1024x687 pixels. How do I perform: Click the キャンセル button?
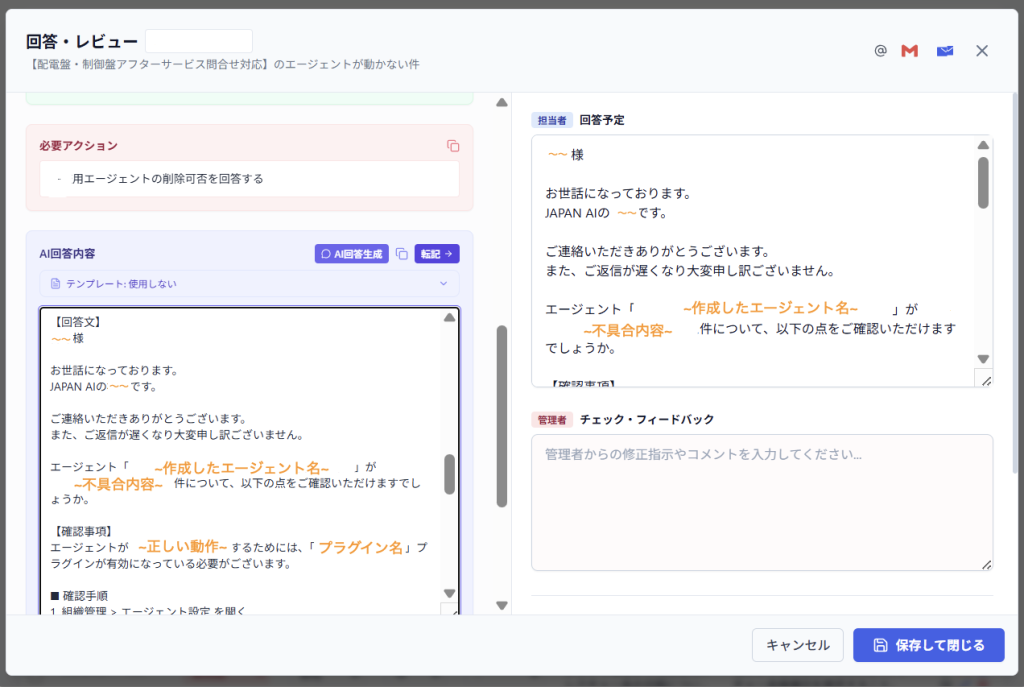[797, 645]
